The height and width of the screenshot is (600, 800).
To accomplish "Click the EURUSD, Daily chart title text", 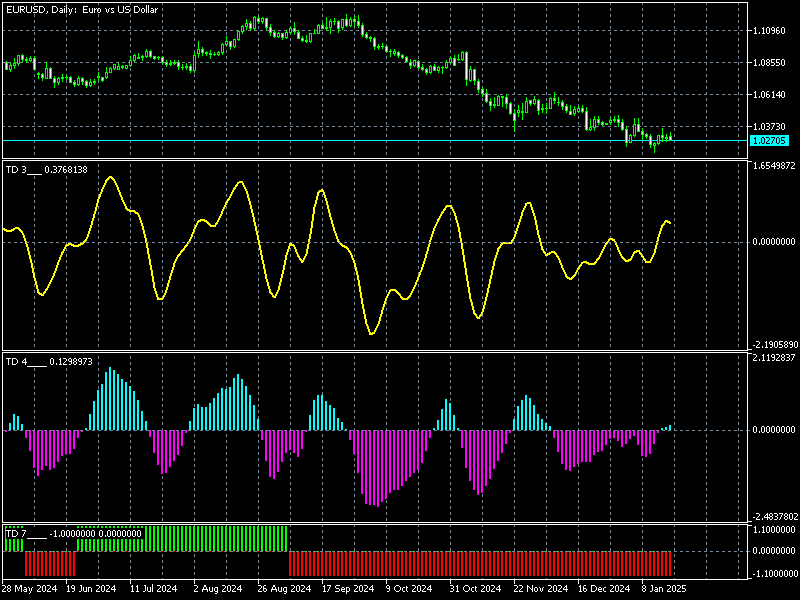I will pos(82,10).
